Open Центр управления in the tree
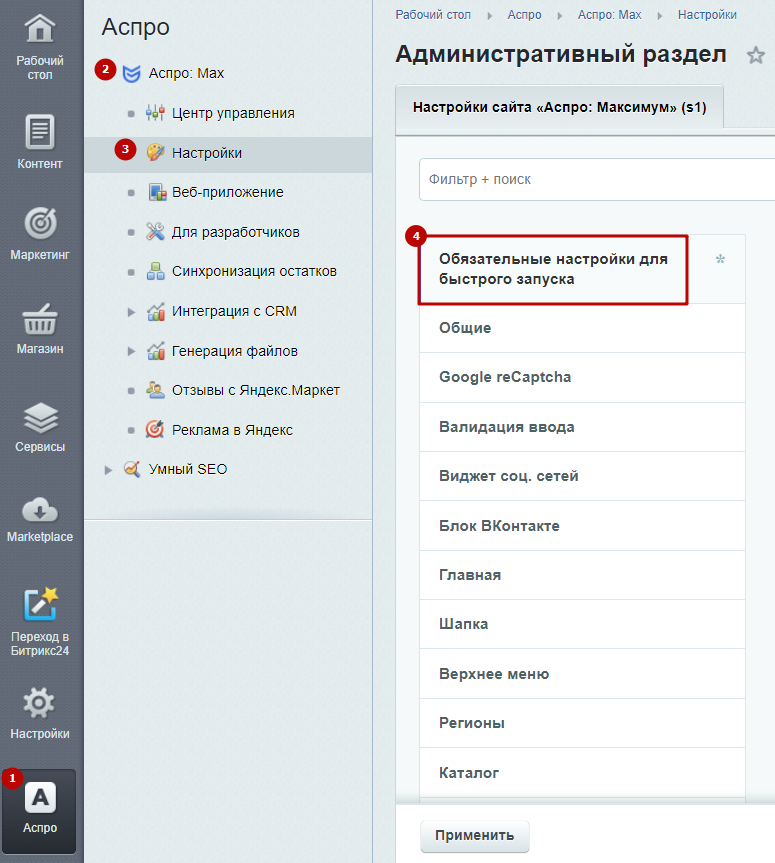This screenshot has width=775, height=863. click(233, 113)
